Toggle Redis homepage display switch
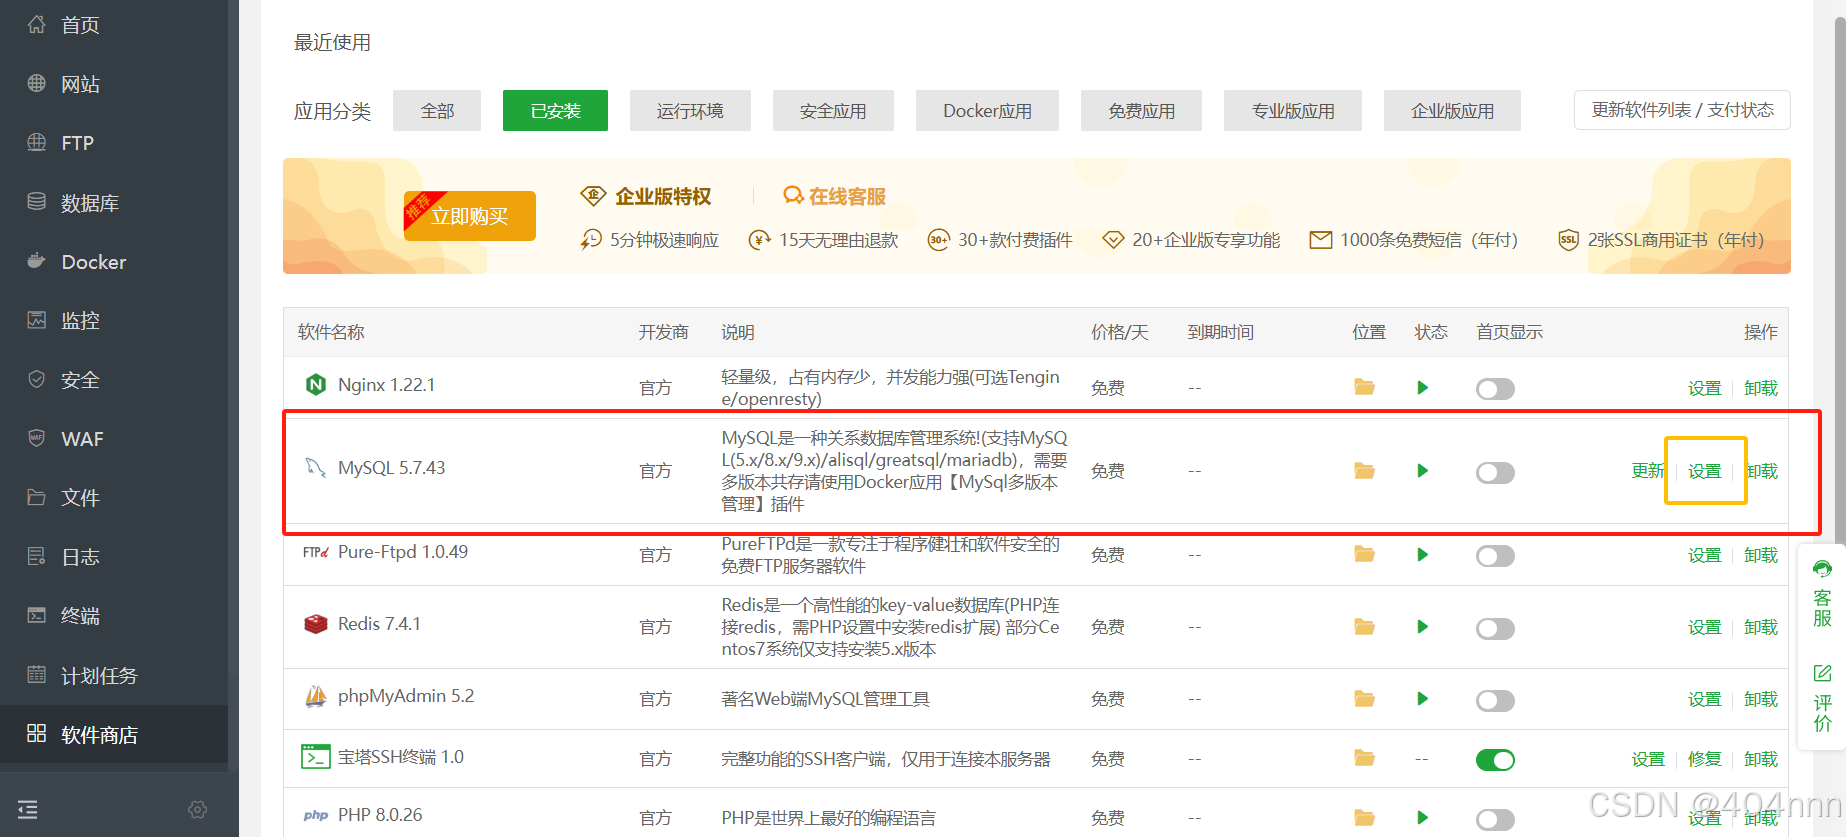The width and height of the screenshot is (1846, 837). (x=1495, y=628)
